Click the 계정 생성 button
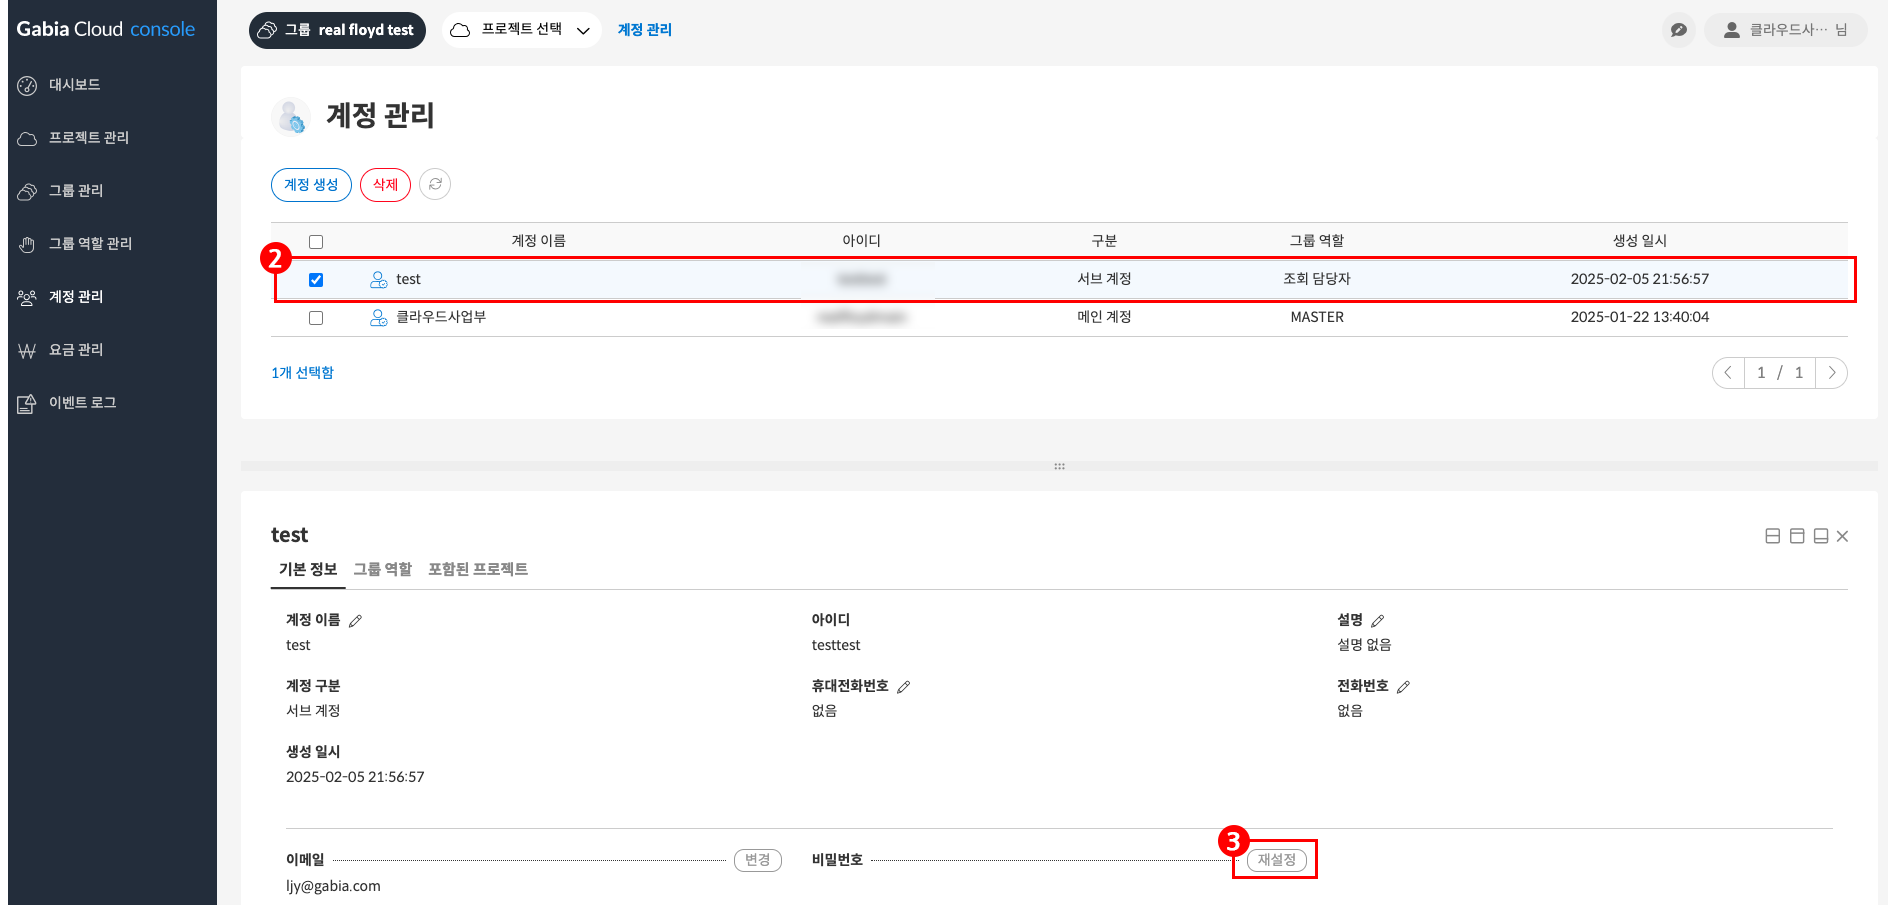The width and height of the screenshot is (1897, 905). (x=311, y=184)
